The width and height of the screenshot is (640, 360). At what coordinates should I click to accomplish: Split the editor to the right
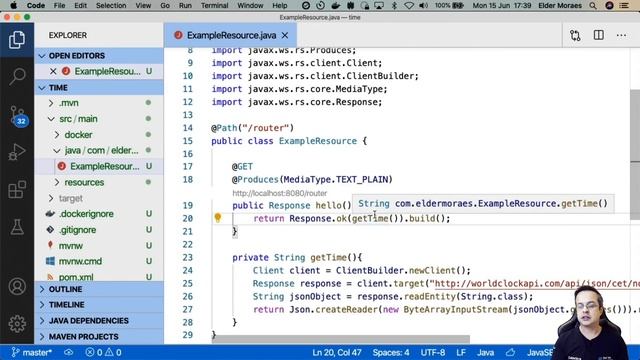point(598,35)
